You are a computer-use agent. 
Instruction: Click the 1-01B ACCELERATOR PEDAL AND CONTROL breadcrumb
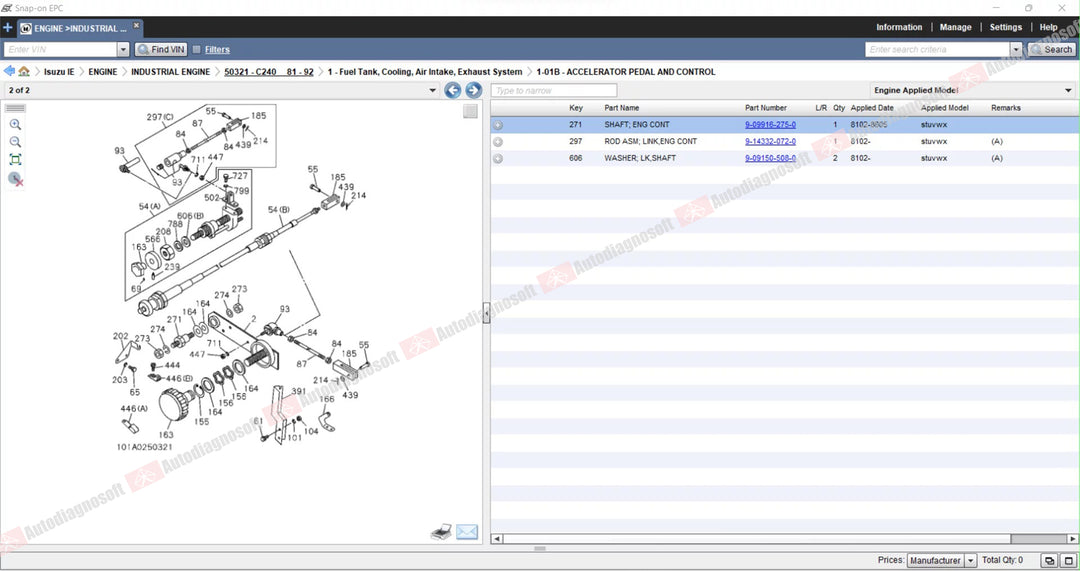625,72
